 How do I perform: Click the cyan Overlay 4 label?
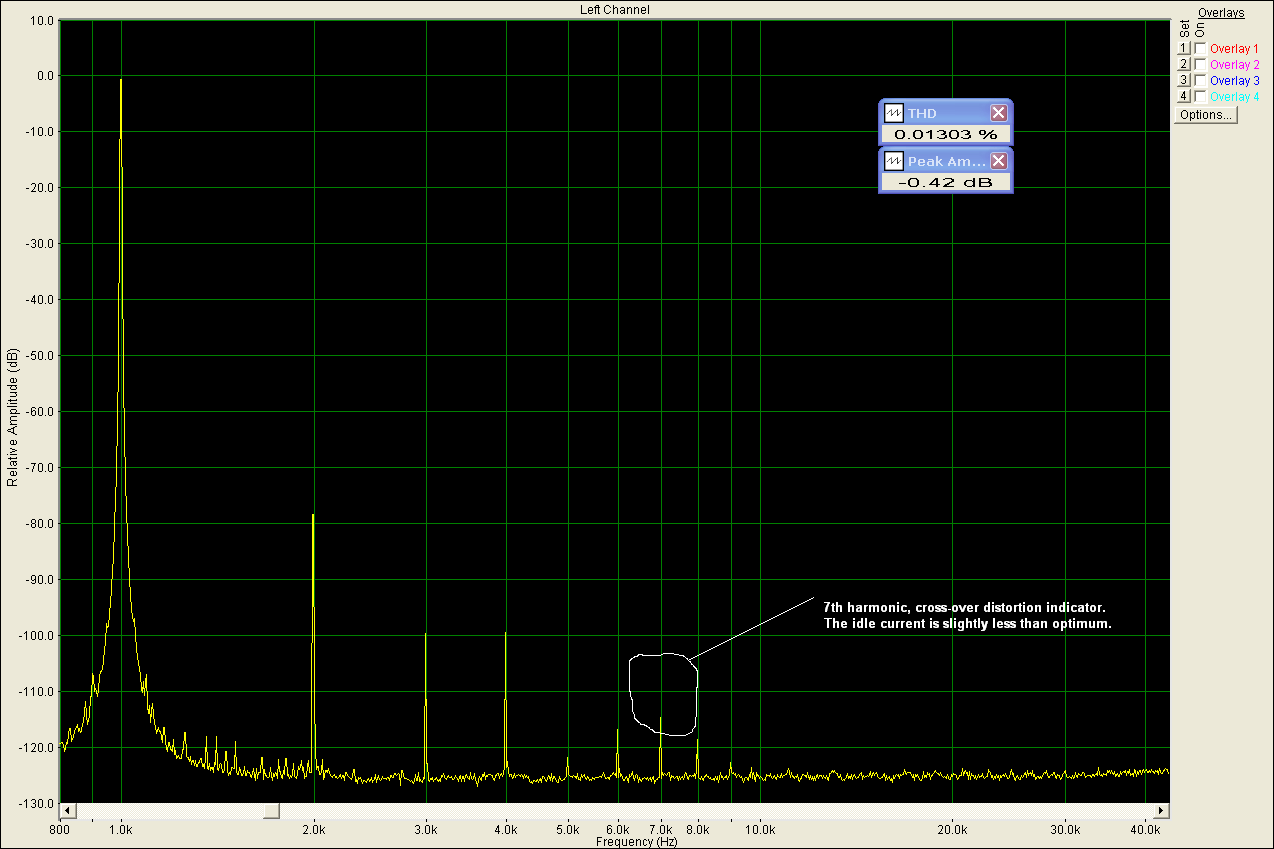coord(1235,97)
